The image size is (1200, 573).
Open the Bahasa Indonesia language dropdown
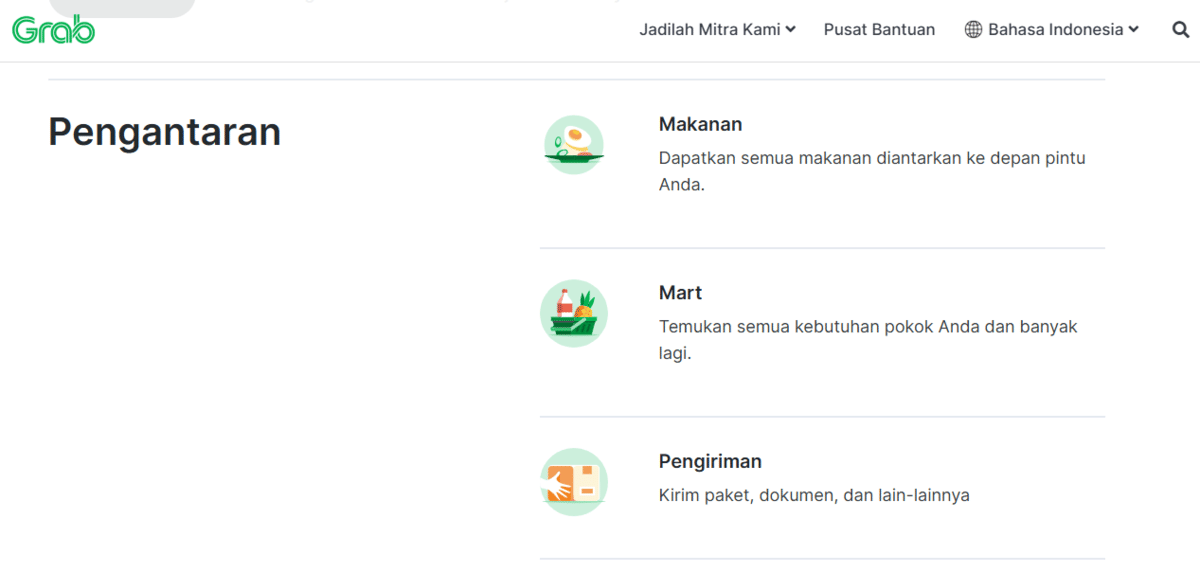point(1055,30)
